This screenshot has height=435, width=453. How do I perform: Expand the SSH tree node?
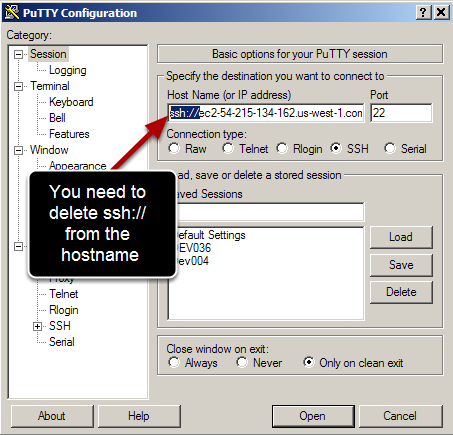click(37, 326)
